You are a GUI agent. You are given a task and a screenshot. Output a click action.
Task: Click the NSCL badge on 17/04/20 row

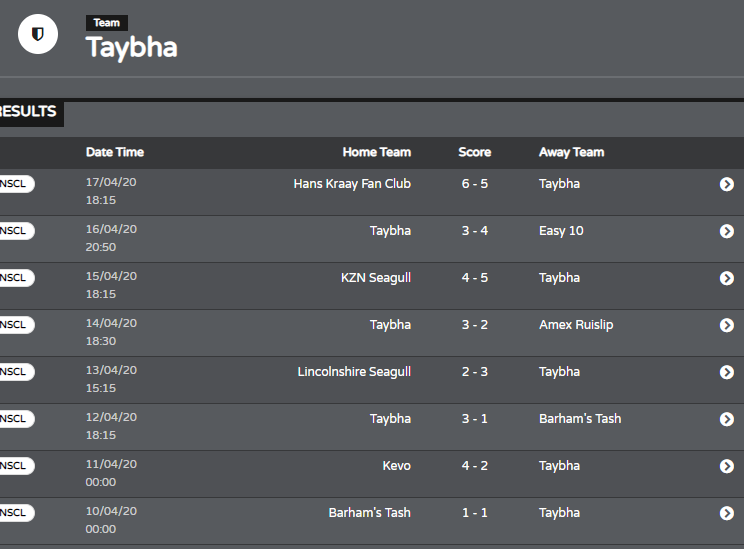point(15,184)
